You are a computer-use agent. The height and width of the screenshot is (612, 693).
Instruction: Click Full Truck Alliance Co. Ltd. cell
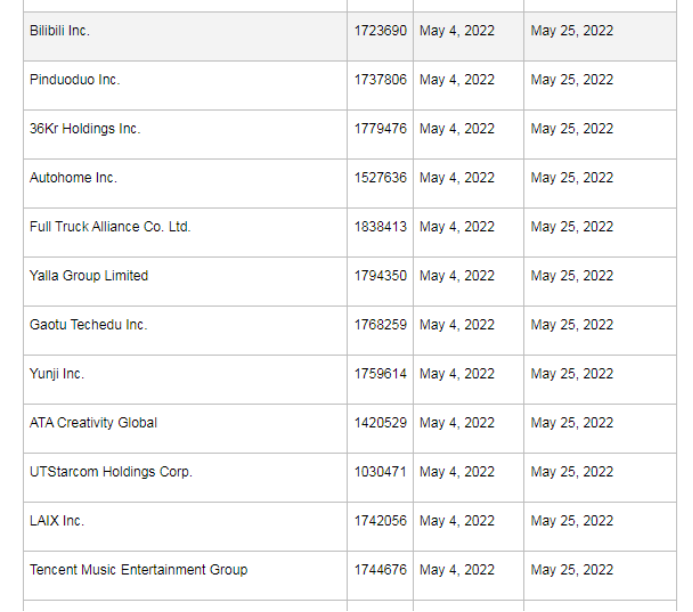110,227
